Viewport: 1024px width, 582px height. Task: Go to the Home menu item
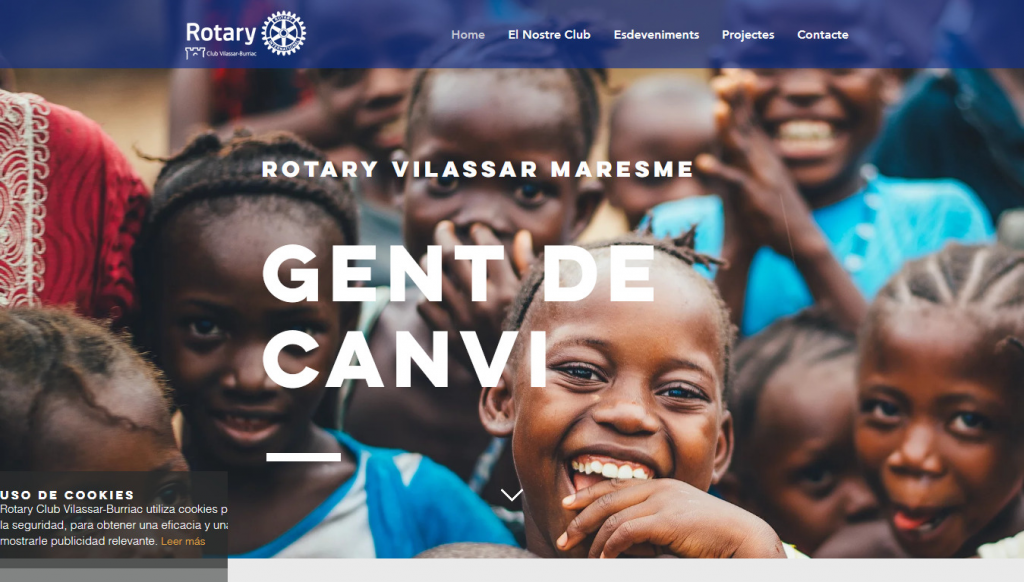468,35
